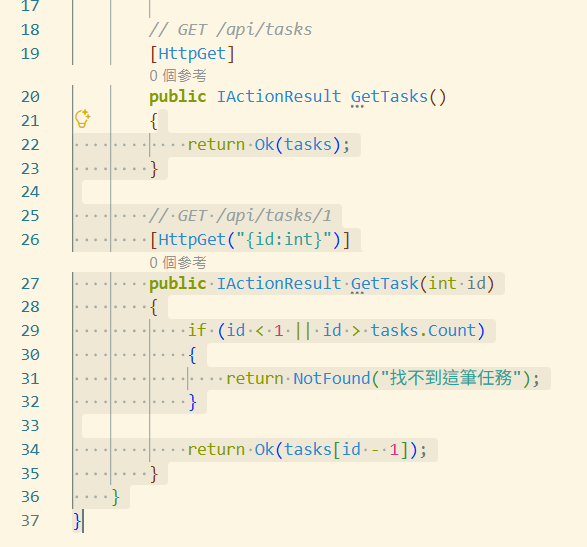
Task: Click 'tasks.Count' in the if condition
Action: click(x=423, y=331)
